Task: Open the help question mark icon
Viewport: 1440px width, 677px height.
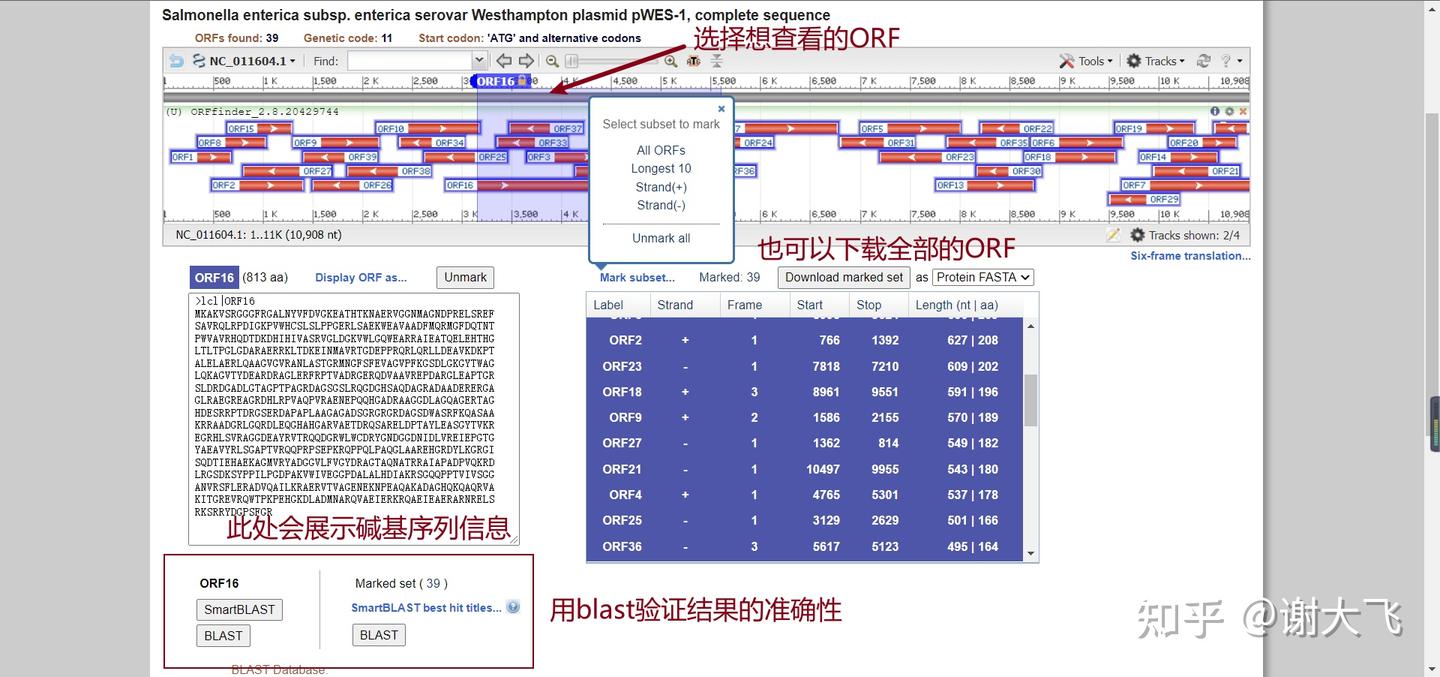Action: coord(1226,61)
